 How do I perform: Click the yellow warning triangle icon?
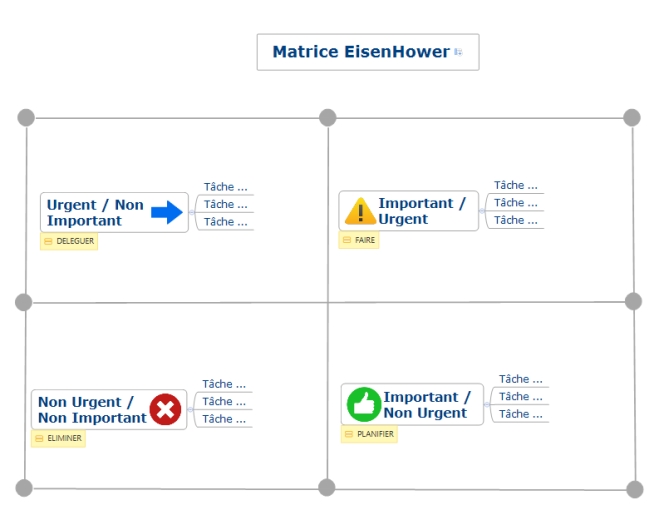(x=360, y=211)
